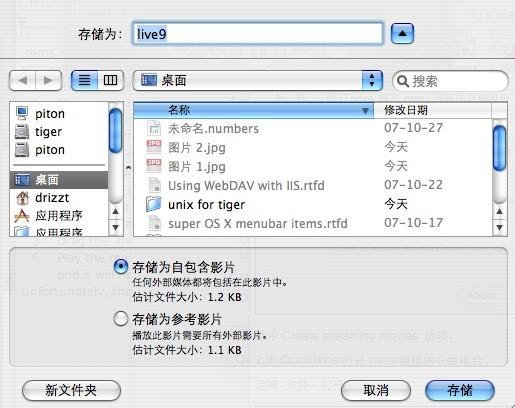Select super OS X menubar items.rtfd name
The height and width of the screenshot is (408, 515).
tap(258, 223)
